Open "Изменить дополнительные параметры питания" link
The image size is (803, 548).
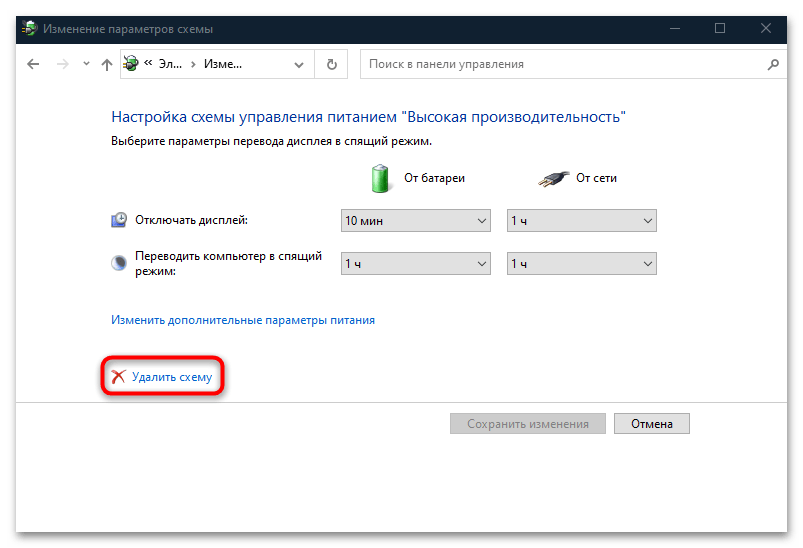point(243,321)
